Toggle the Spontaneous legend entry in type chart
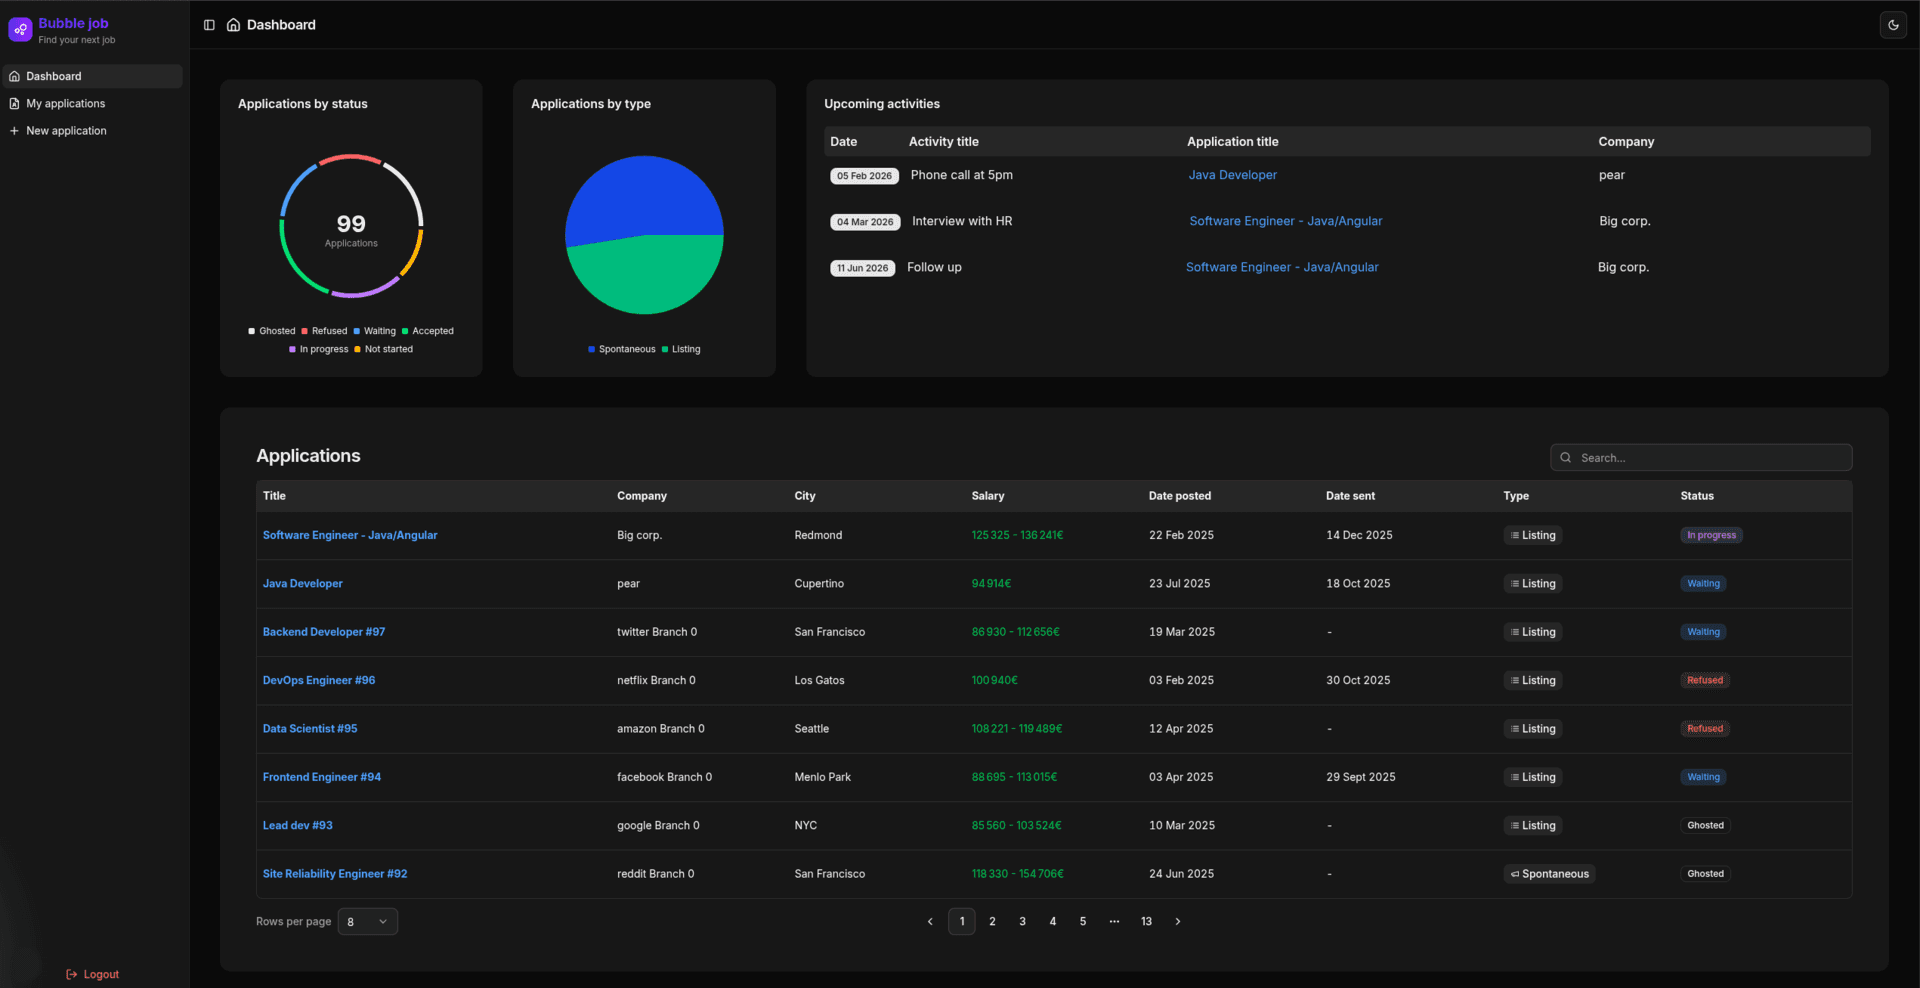The image size is (1920, 988). click(622, 349)
